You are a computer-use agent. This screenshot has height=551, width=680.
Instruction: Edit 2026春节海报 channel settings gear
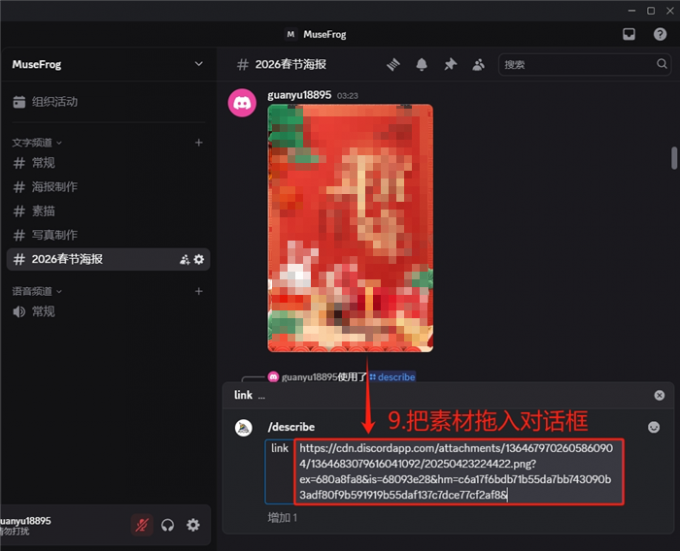[x=199, y=259]
